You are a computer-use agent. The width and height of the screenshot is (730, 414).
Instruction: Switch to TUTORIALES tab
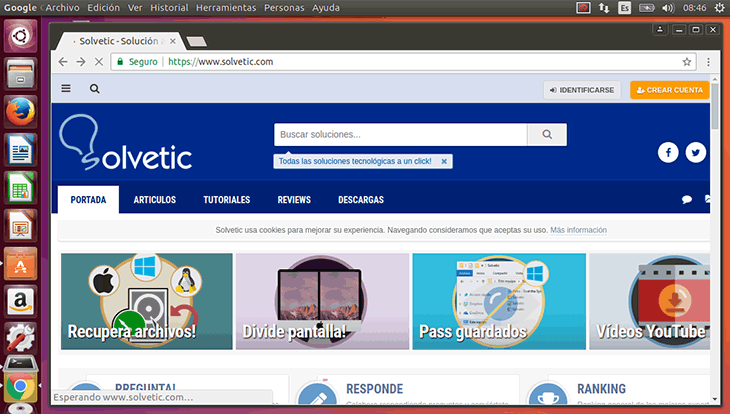coord(227,200)
